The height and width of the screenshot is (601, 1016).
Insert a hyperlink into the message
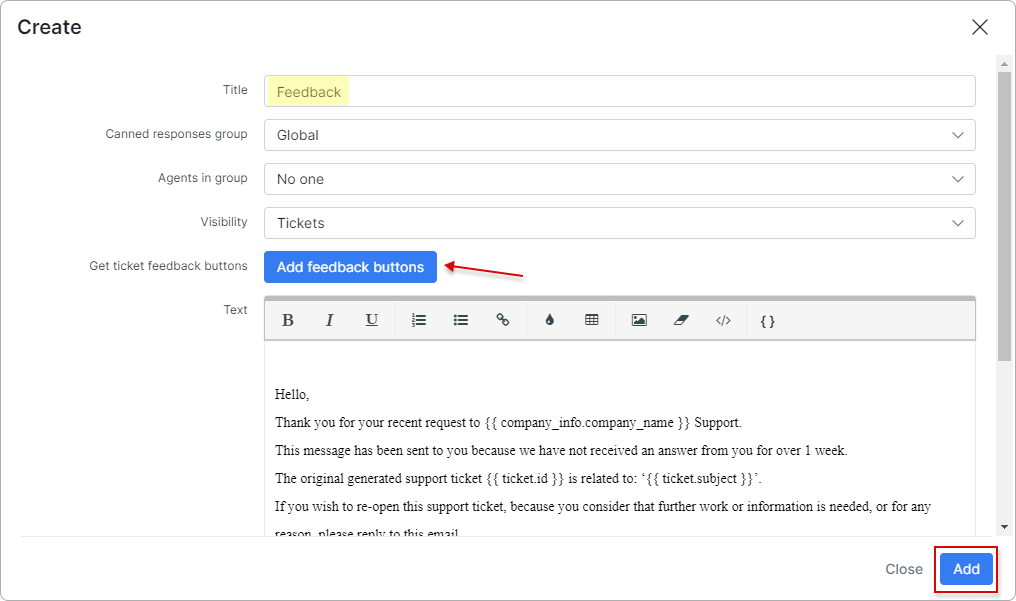click(x=503, y=320)
